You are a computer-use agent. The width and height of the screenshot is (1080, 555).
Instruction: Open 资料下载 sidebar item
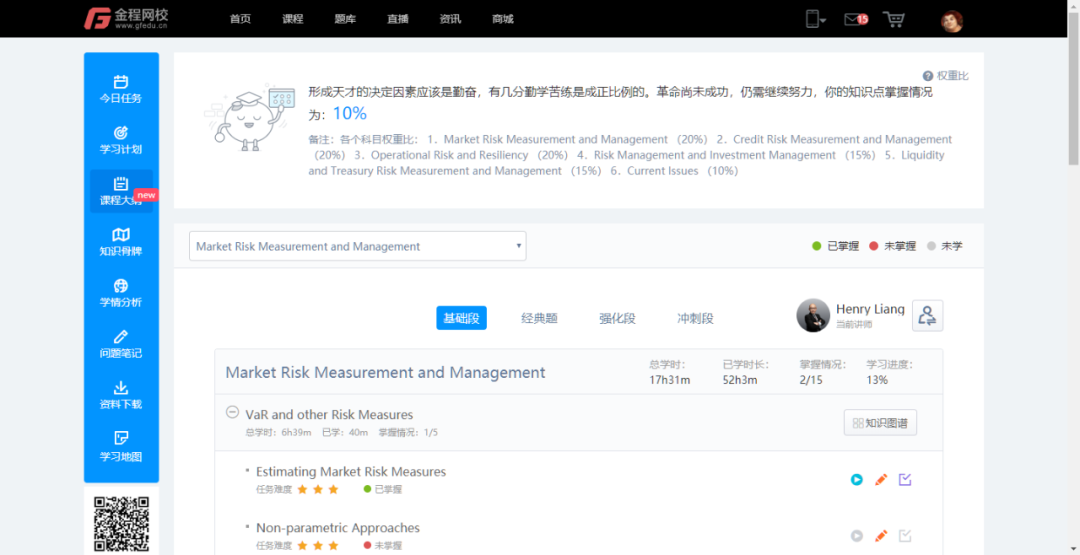[120, 395]
